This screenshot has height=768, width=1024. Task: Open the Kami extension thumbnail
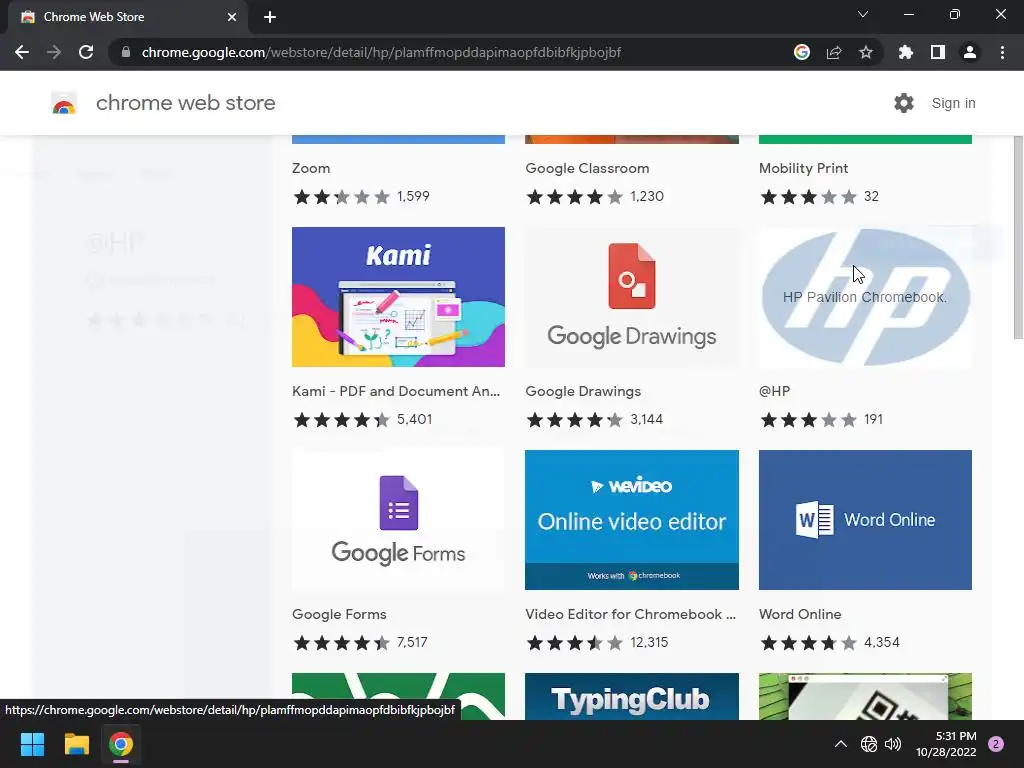[398, 297]
